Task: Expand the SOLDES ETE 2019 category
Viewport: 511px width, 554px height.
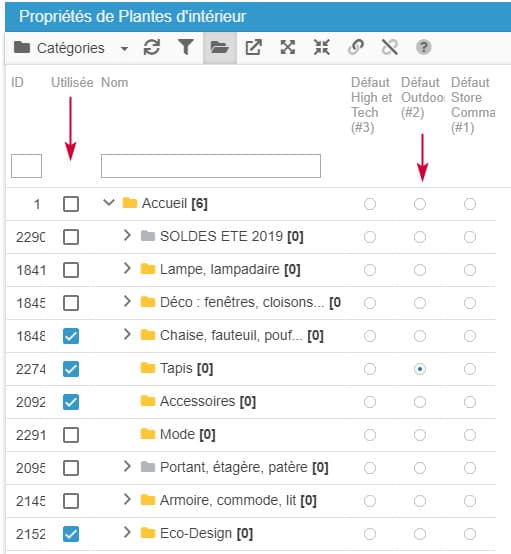Action: [x=127, y=235]
